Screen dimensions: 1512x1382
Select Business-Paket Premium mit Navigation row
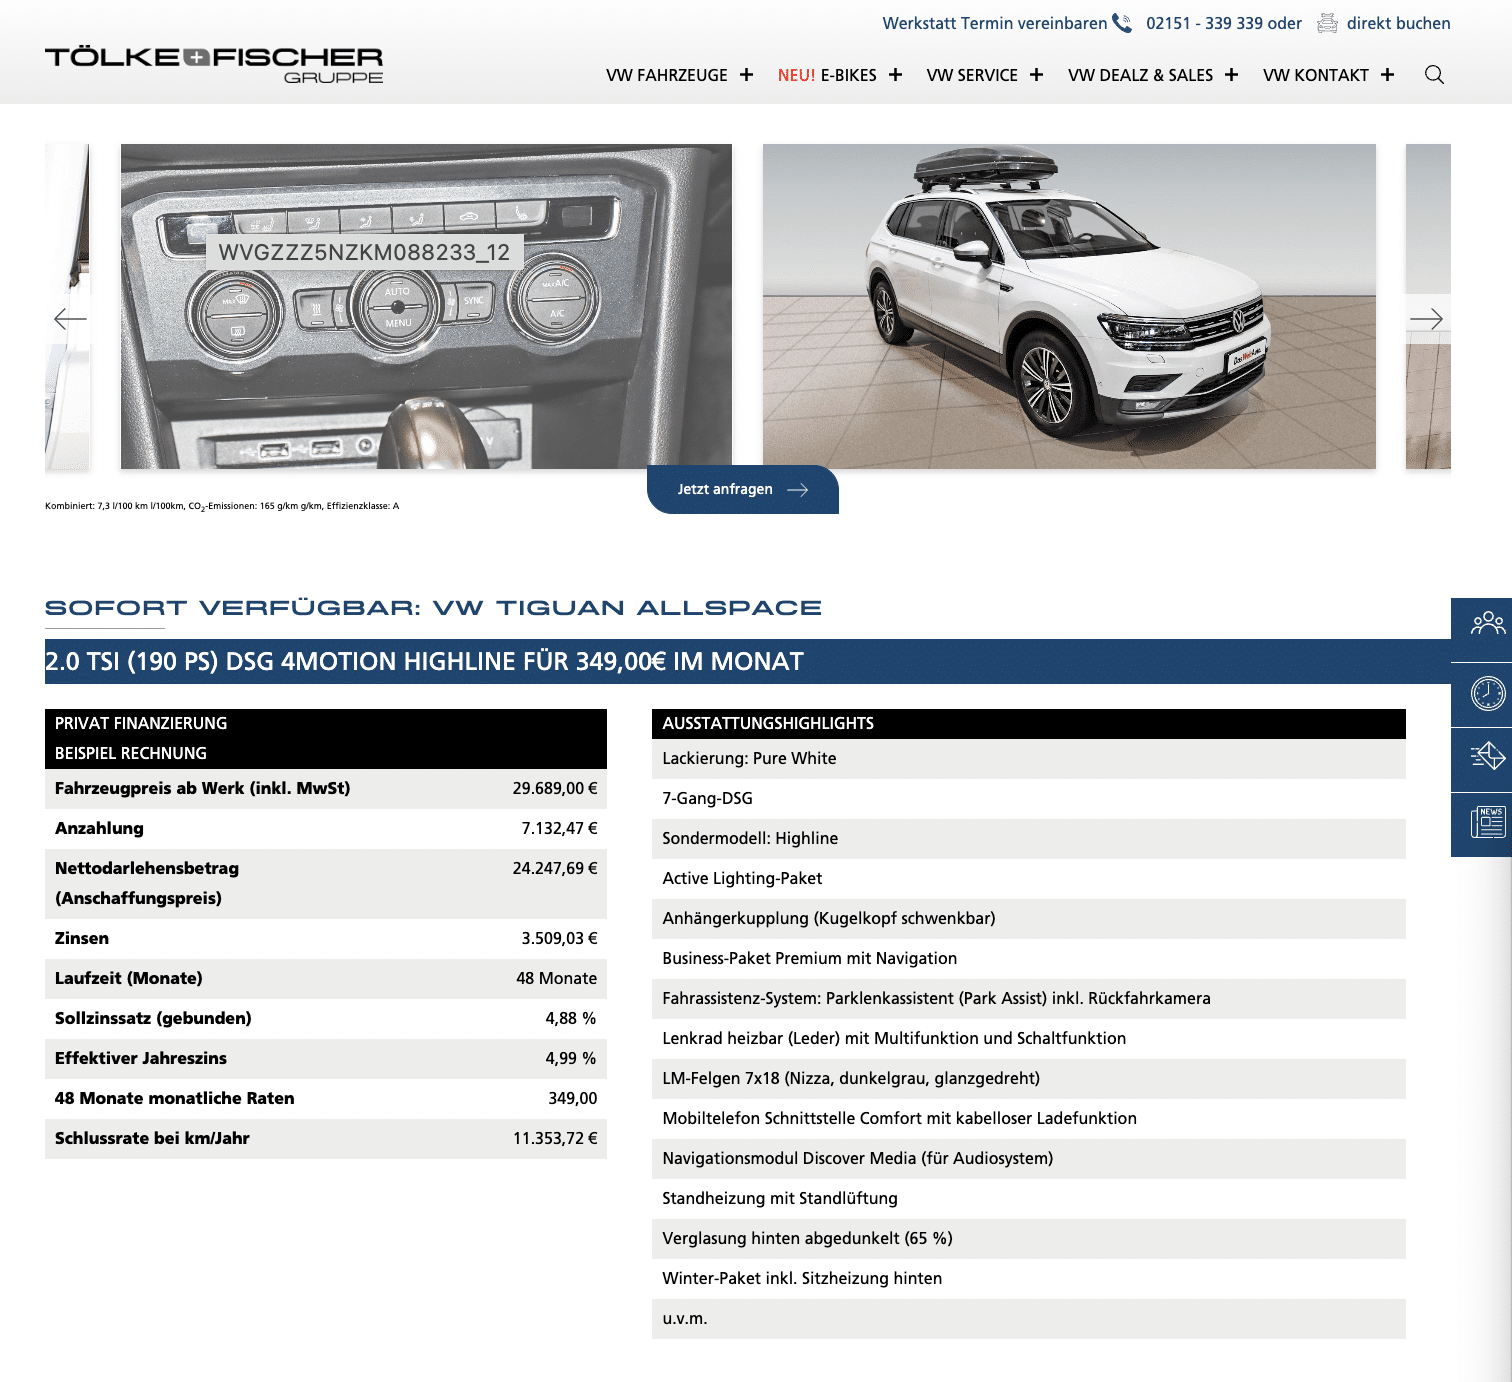[1029, 959]
